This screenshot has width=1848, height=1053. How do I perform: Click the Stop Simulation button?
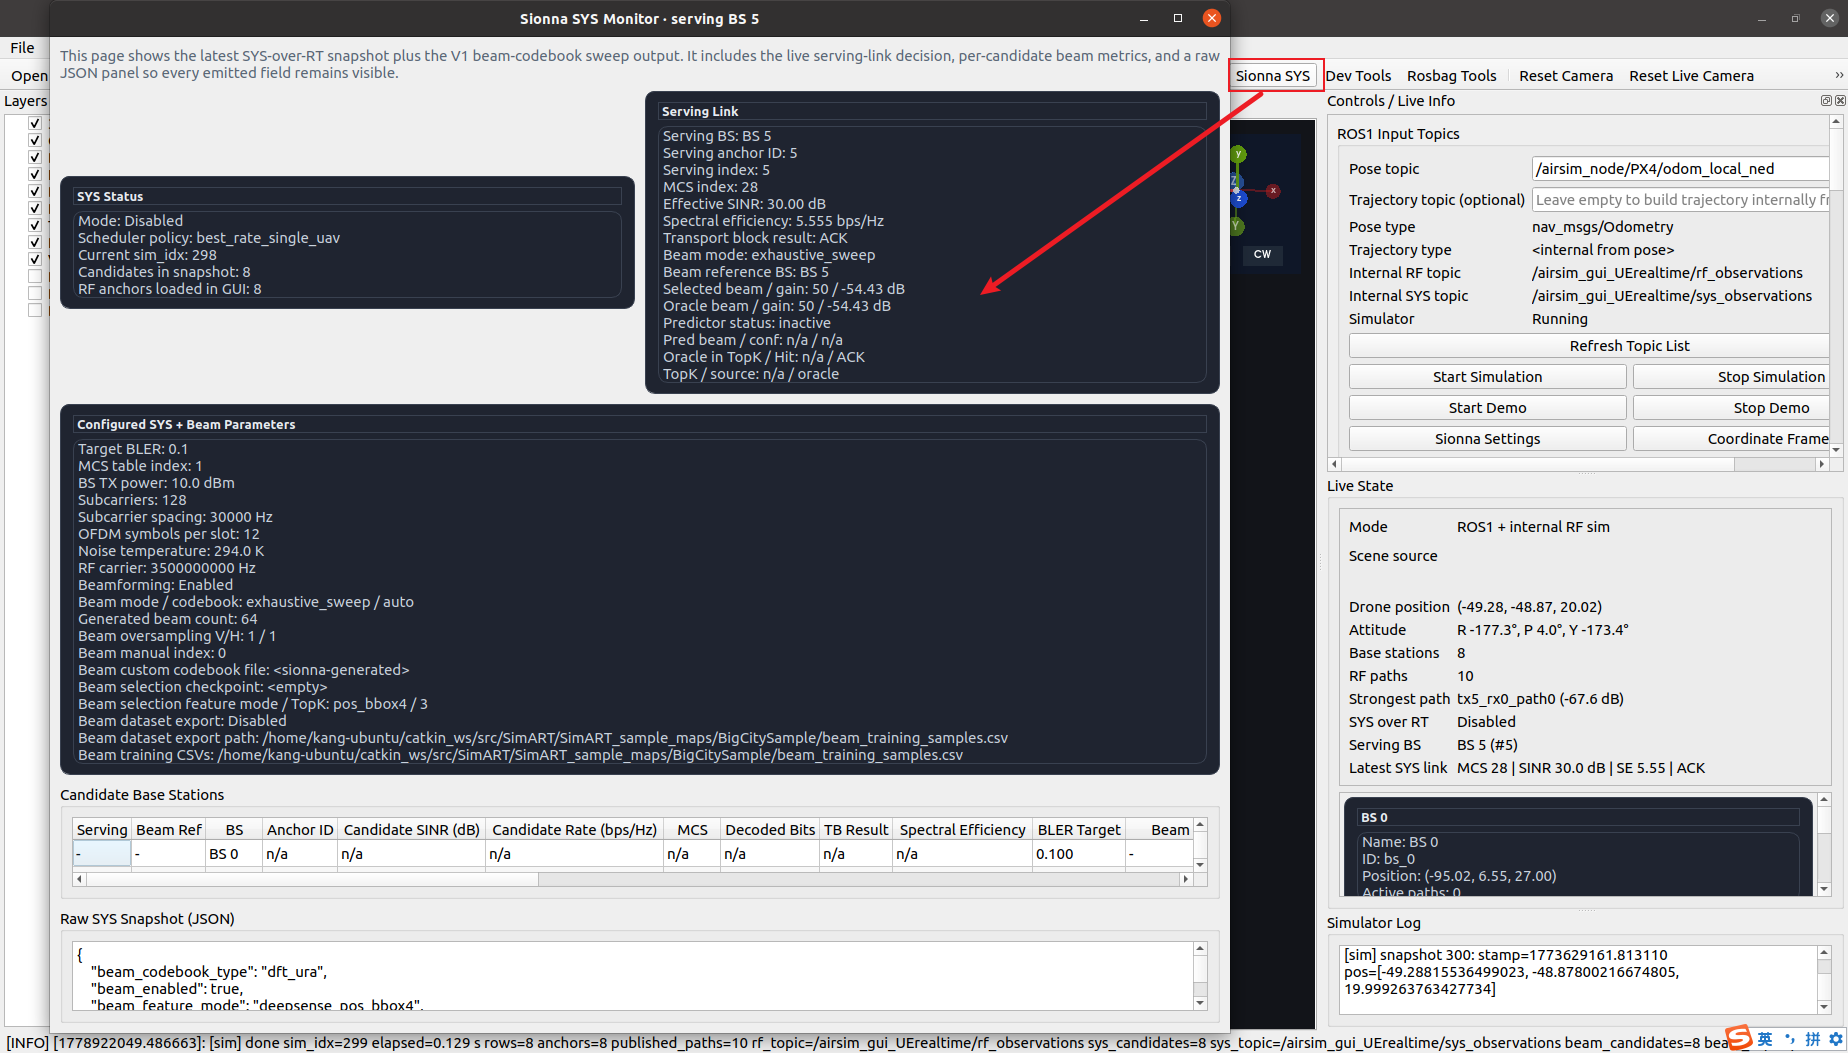pos(1732,377)
